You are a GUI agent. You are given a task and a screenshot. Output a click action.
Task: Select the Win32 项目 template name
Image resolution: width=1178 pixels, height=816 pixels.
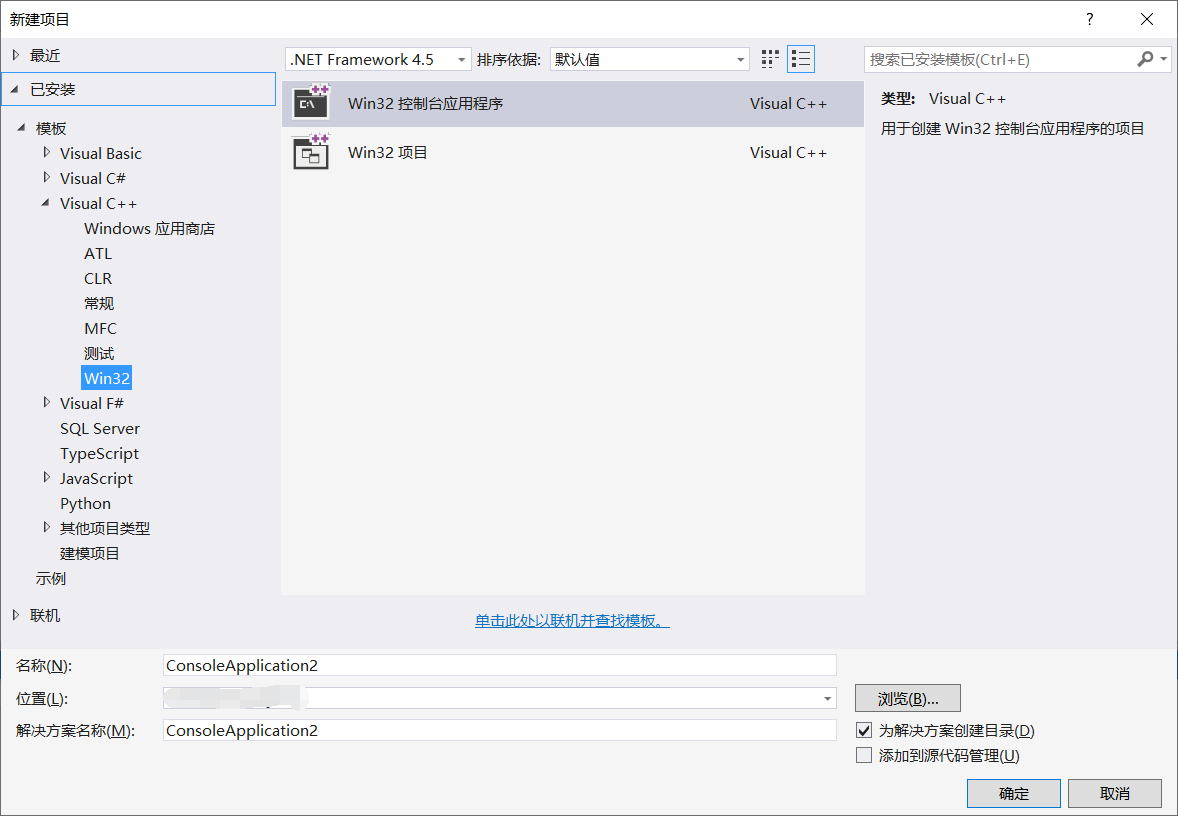pyautogui.click(x=387, y=153)
